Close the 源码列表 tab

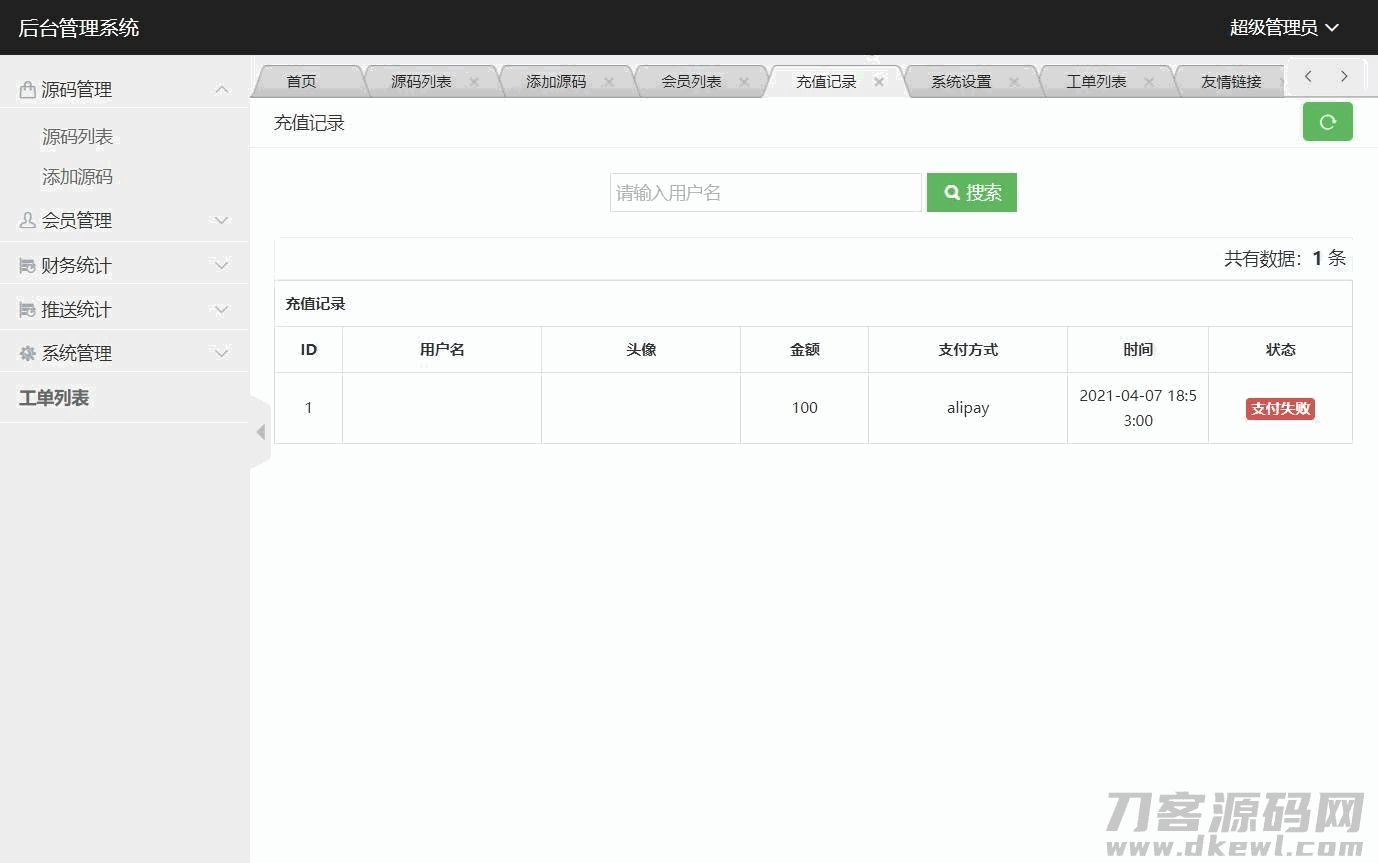474,82
